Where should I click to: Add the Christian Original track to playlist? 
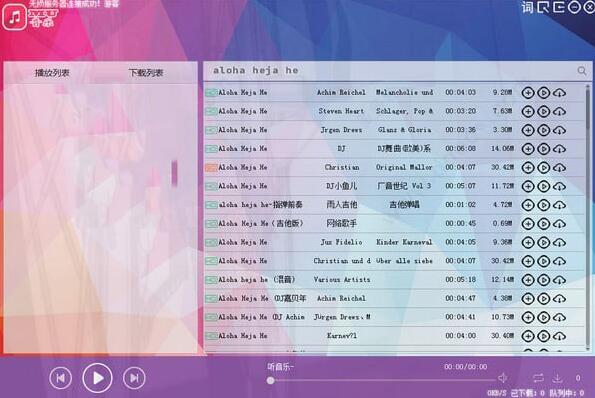pyautogui.click(x=528, y=167)
